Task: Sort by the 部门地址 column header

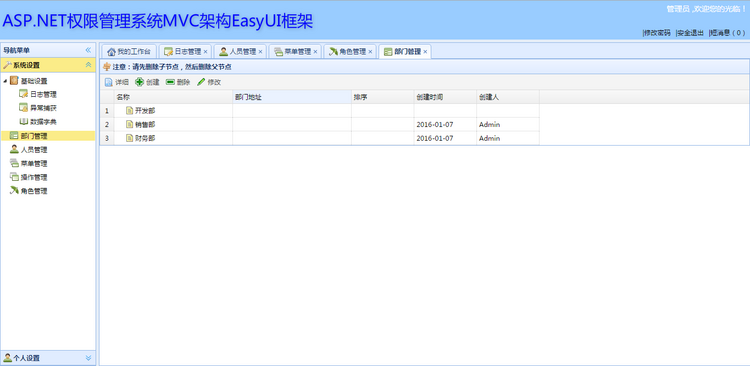Action: click(x=292, y=97)
